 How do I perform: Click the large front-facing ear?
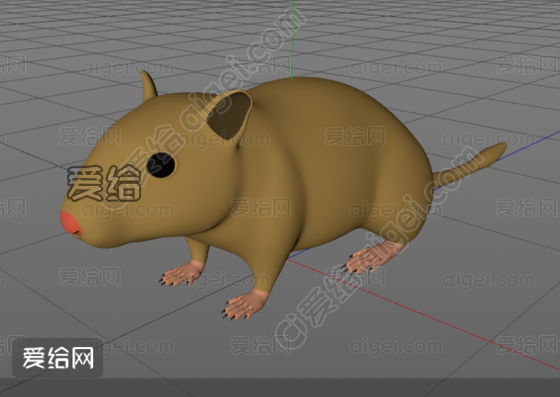pyautogui.click(x=230, y=115)
